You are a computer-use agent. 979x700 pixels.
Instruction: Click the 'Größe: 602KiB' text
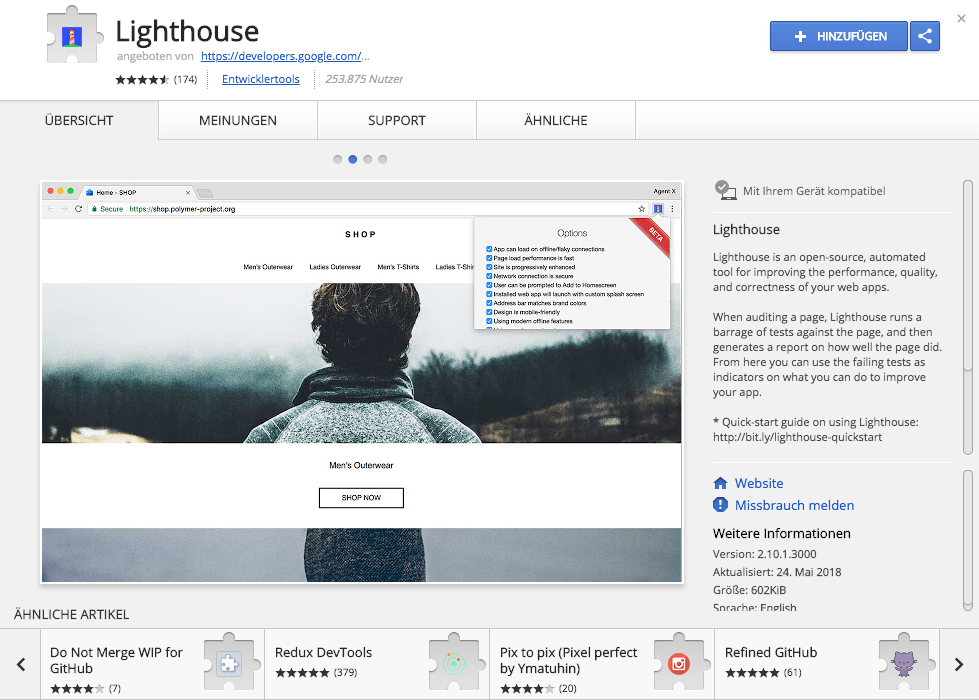pyautogui.click(x=749, y=590)
